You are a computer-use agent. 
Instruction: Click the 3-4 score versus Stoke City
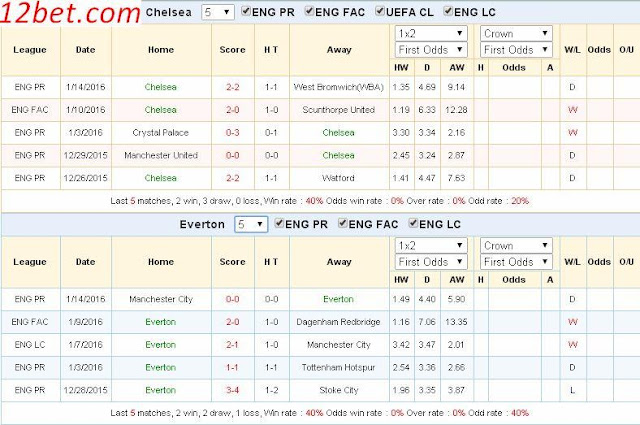[x=233, y=390]
